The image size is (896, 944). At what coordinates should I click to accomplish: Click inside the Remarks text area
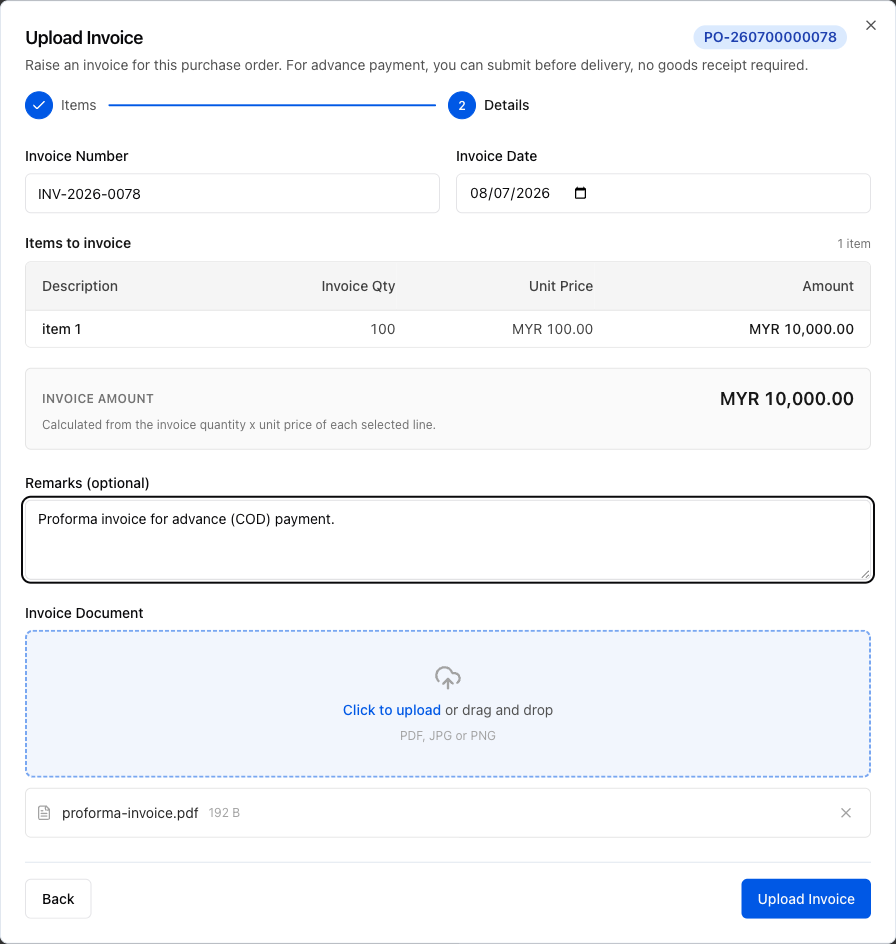pyautogui.click(x=448, y=540)
